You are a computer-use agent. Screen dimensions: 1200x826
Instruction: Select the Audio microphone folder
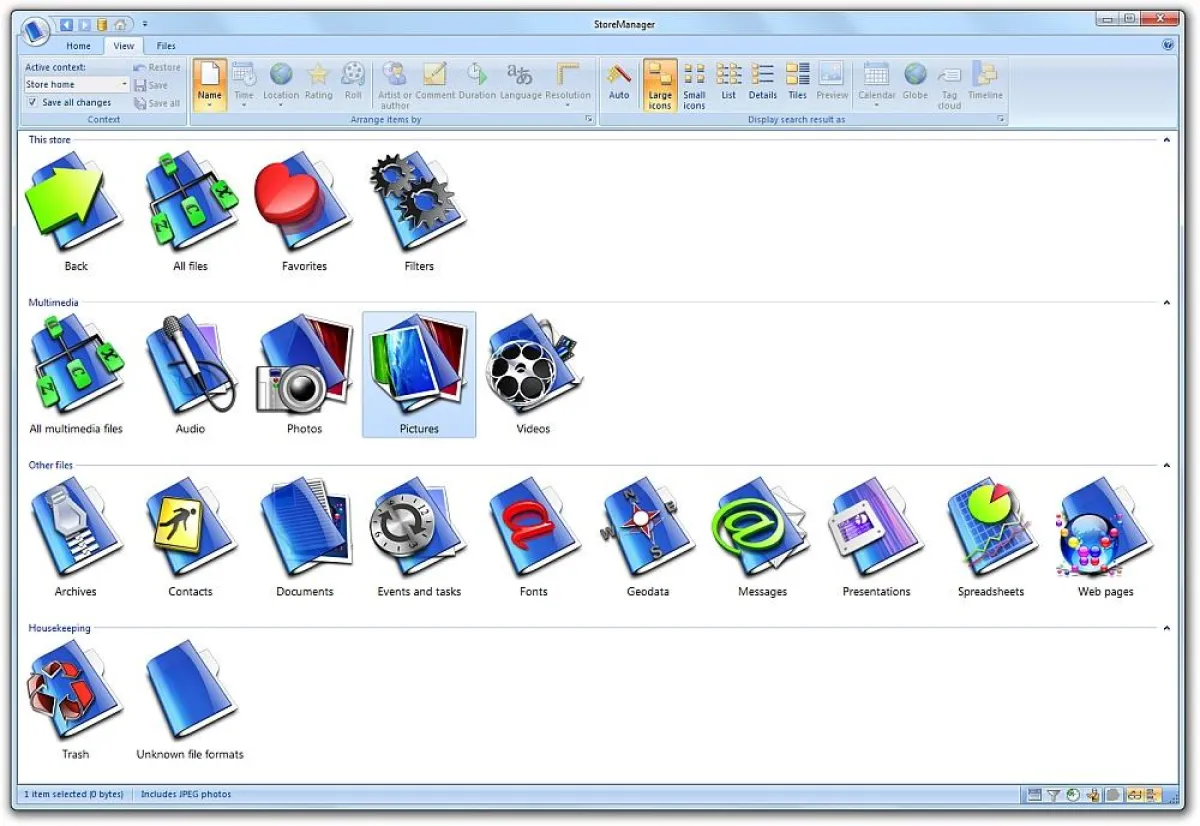[x=190, y=366]
